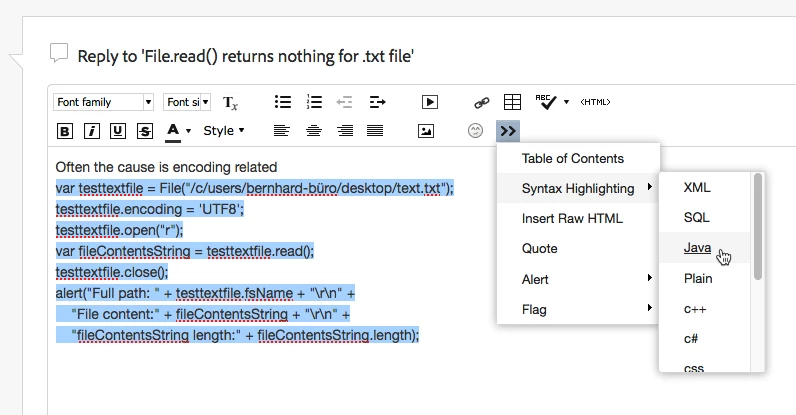Open Syntax Highlighting submenu
Screen dimensions: 796x415
[x=578, y=188]
